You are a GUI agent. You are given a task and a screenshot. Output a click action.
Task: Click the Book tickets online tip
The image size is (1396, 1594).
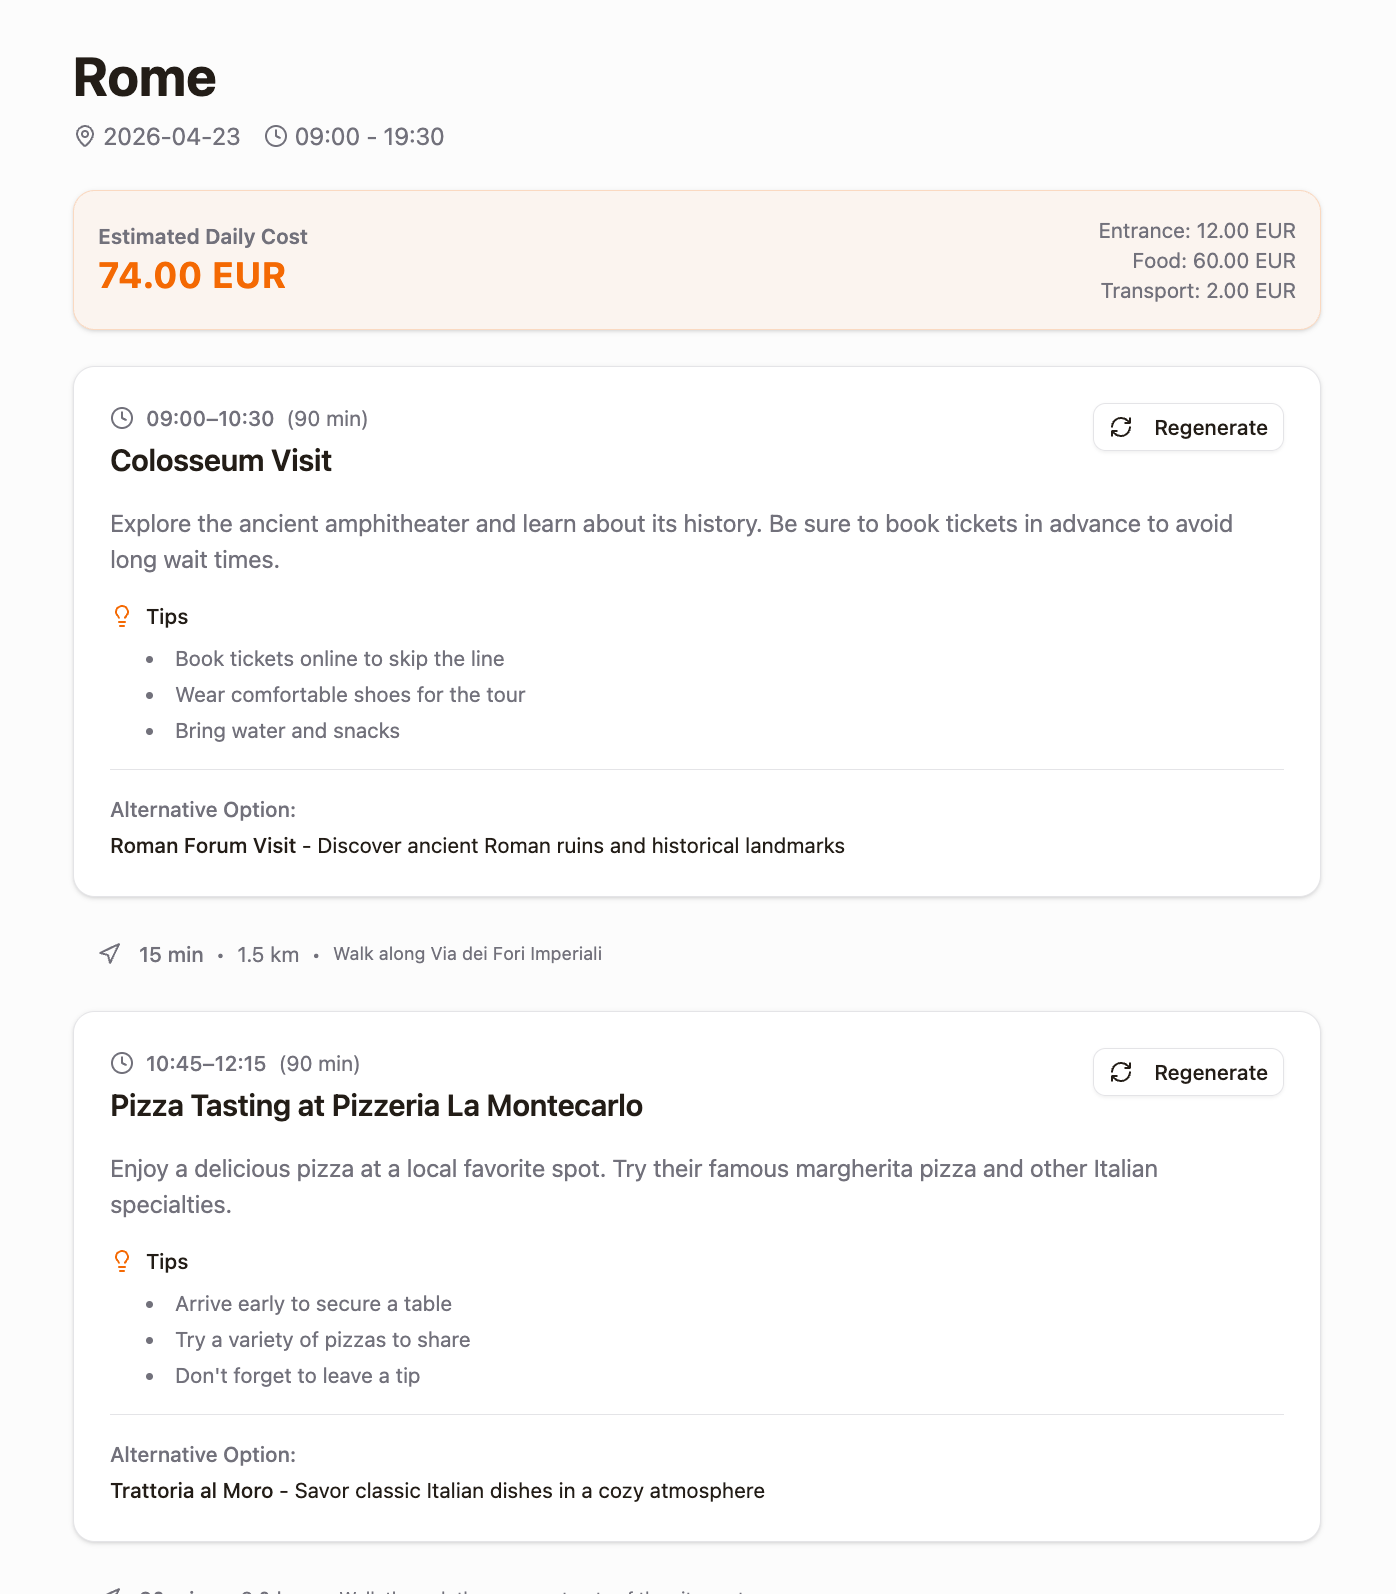pyautogui.click(x=339, y=659)
